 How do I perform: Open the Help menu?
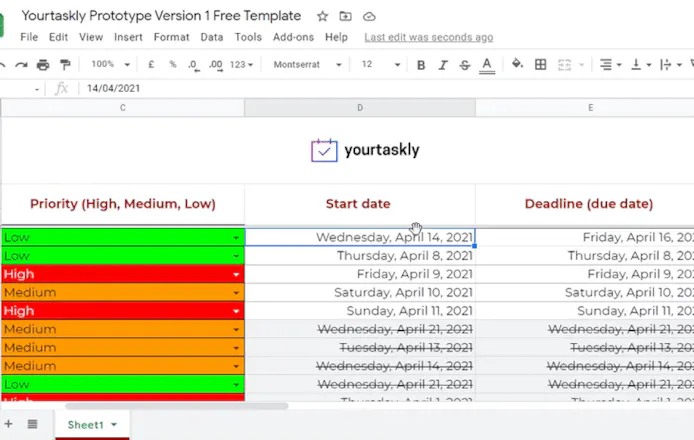tap(336, 37)
